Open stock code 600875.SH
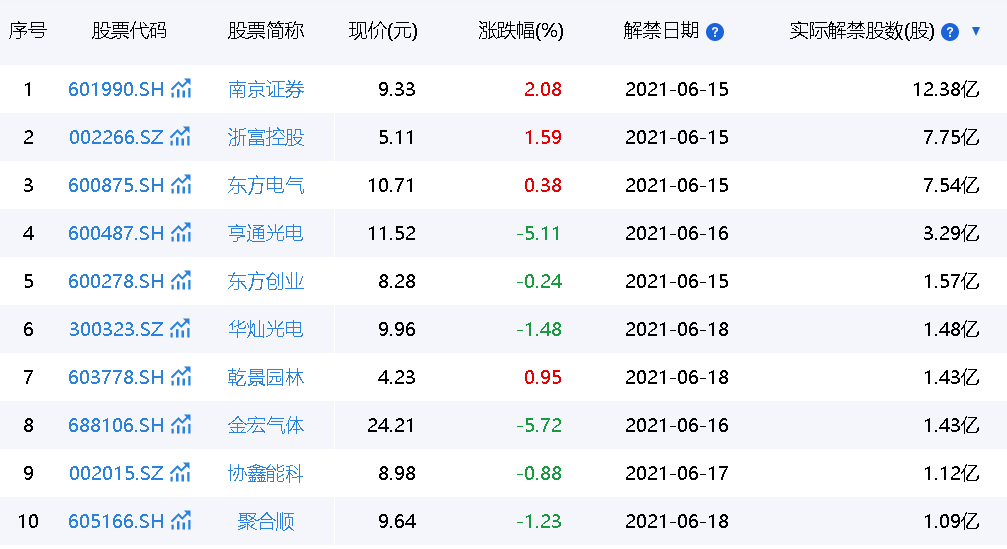The height and width of the screenshot is (549, 1007). pyautogui.click(x=116, y=186)
